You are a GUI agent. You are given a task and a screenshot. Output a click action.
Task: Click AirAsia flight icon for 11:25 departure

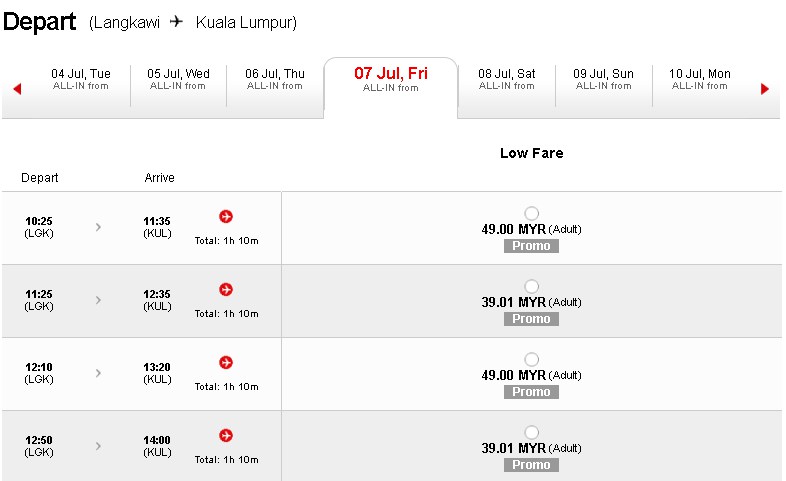coord(226,290)
